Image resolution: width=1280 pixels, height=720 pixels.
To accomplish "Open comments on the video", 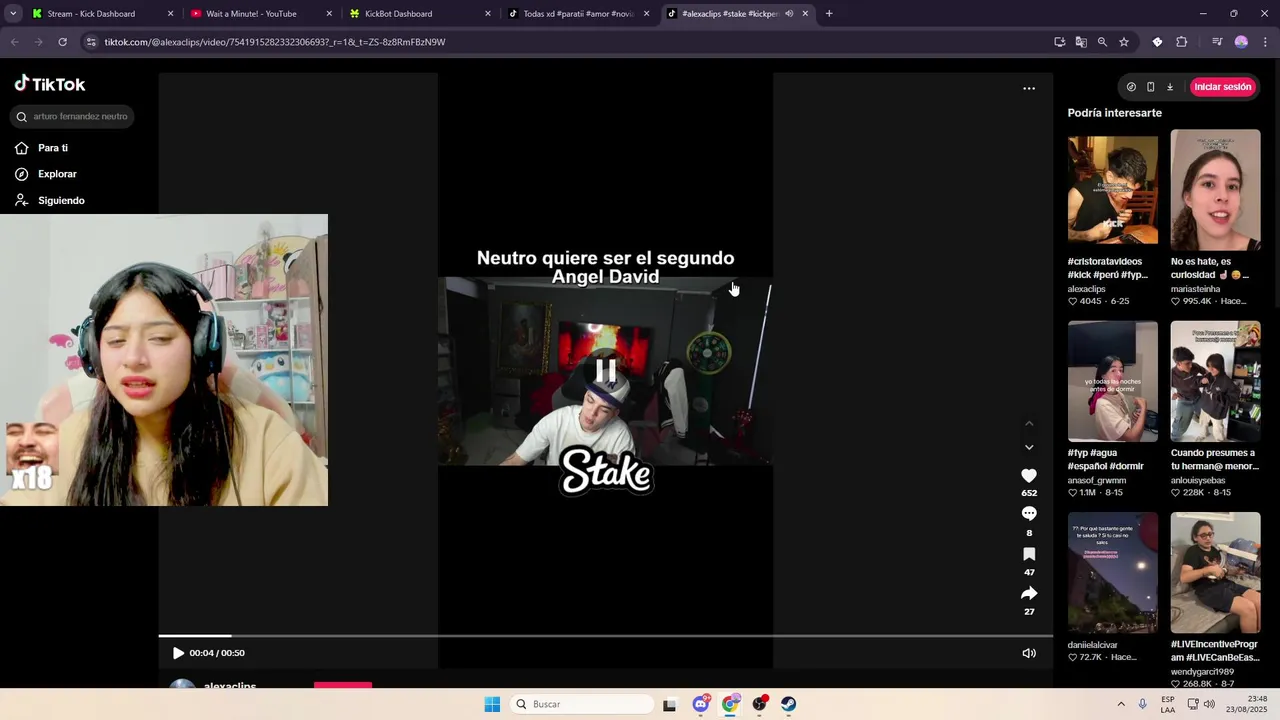I will [1029, 514].
